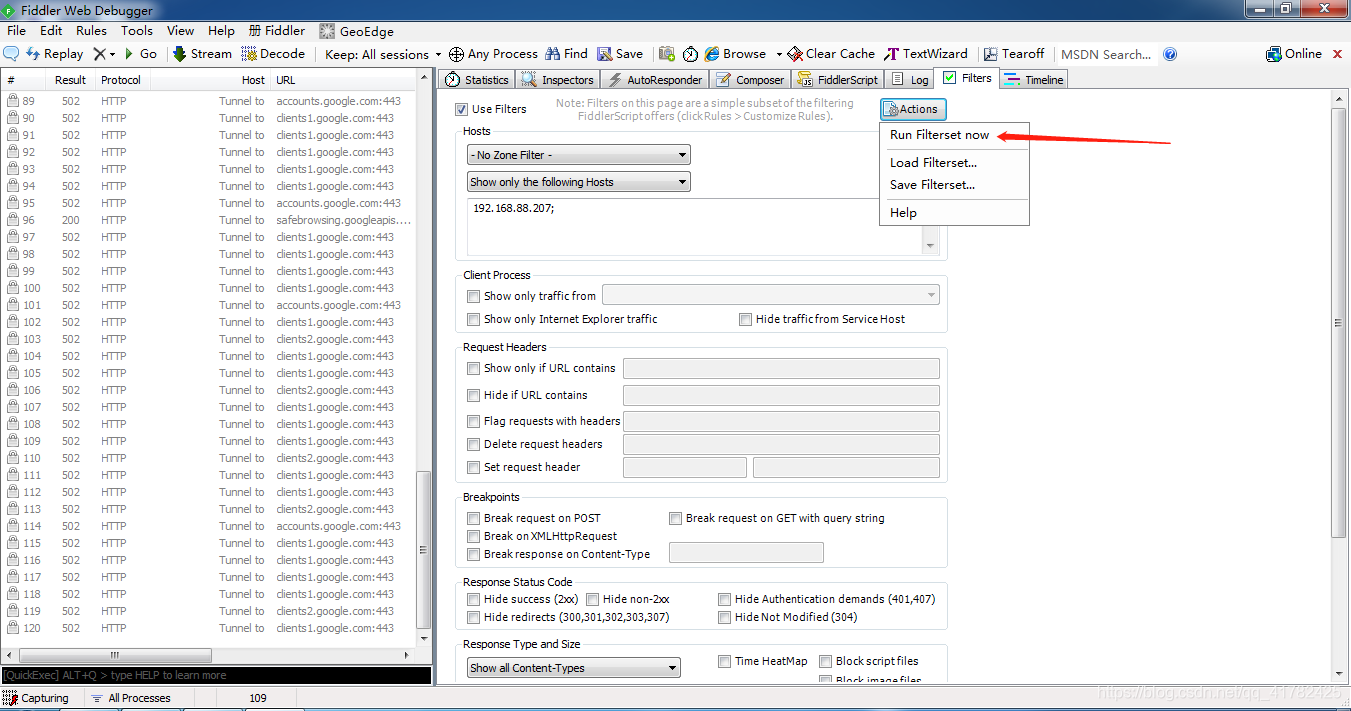
Task: Open the No Zone Filter dropdown
Action: pos(579,155)
